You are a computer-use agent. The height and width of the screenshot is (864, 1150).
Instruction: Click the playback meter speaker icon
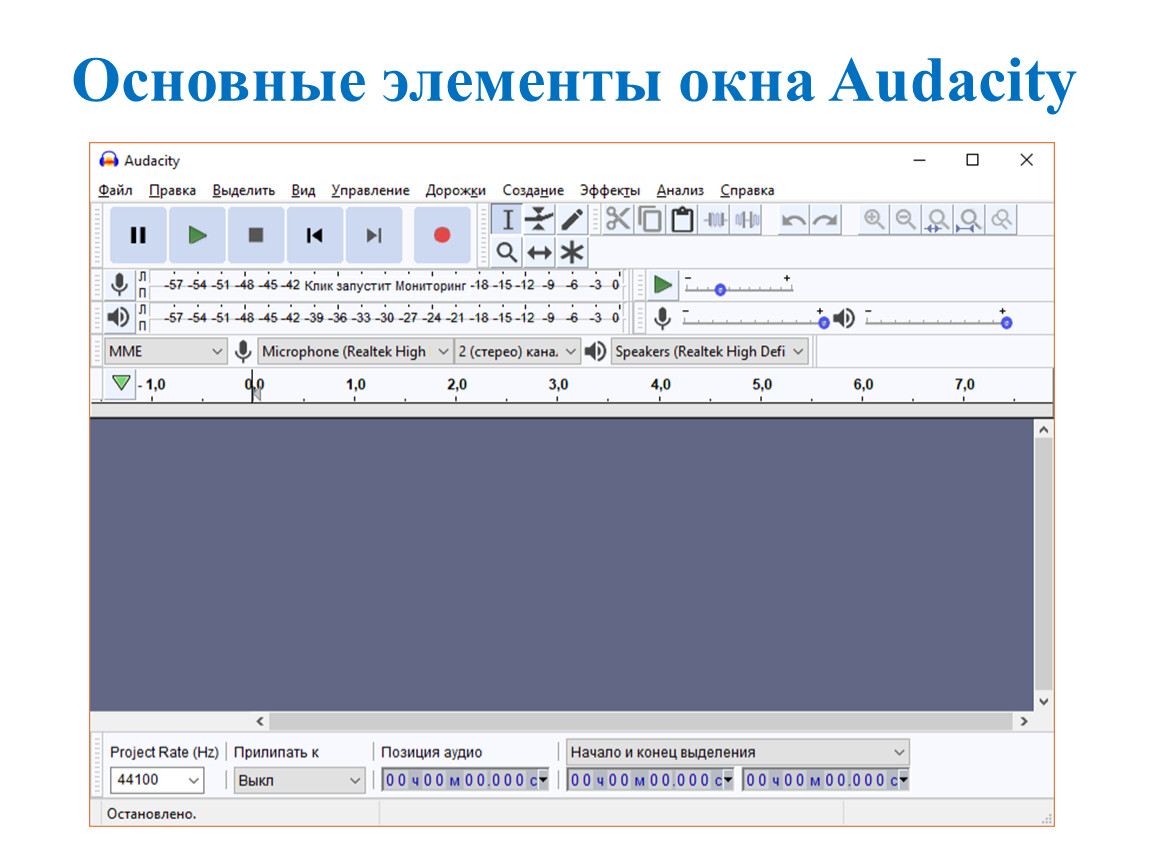coord(119,318)
